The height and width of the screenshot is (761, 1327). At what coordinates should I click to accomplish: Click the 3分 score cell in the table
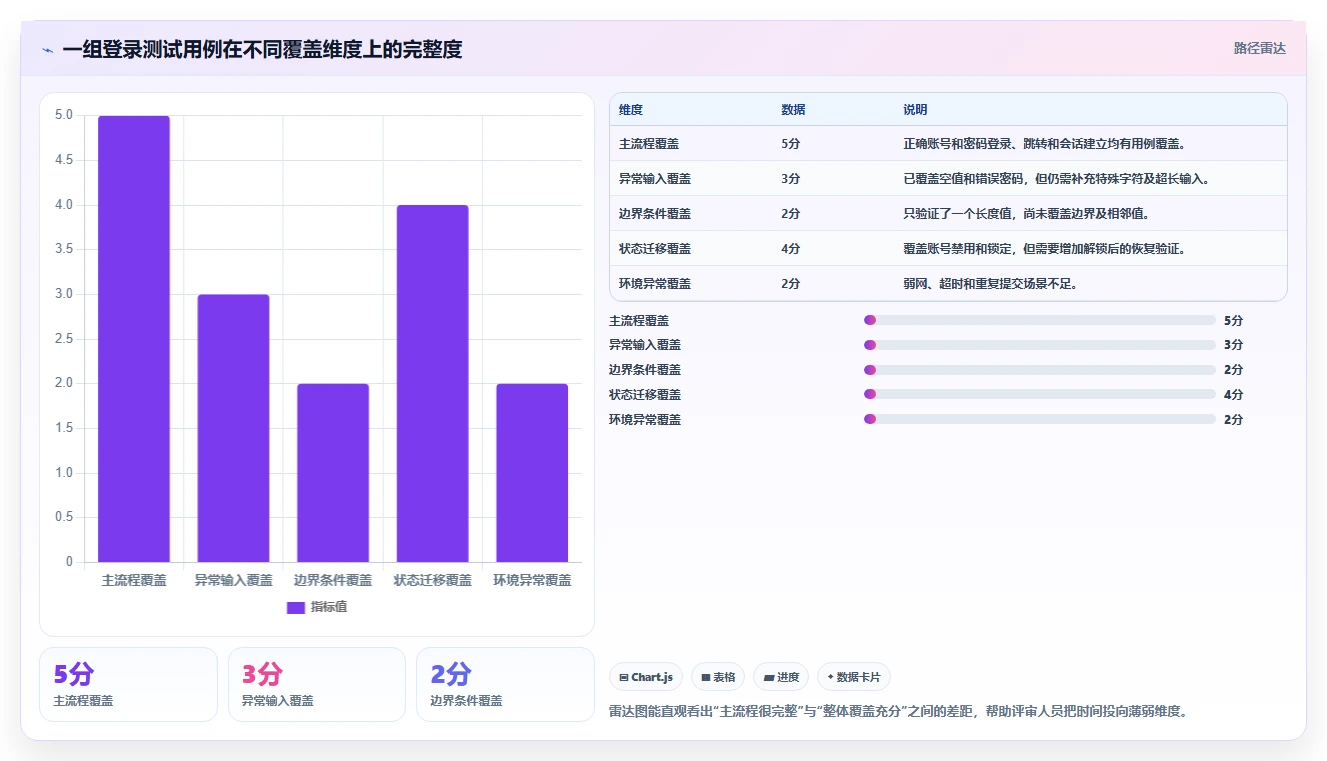pyautogui.click(x=790, y=179)
